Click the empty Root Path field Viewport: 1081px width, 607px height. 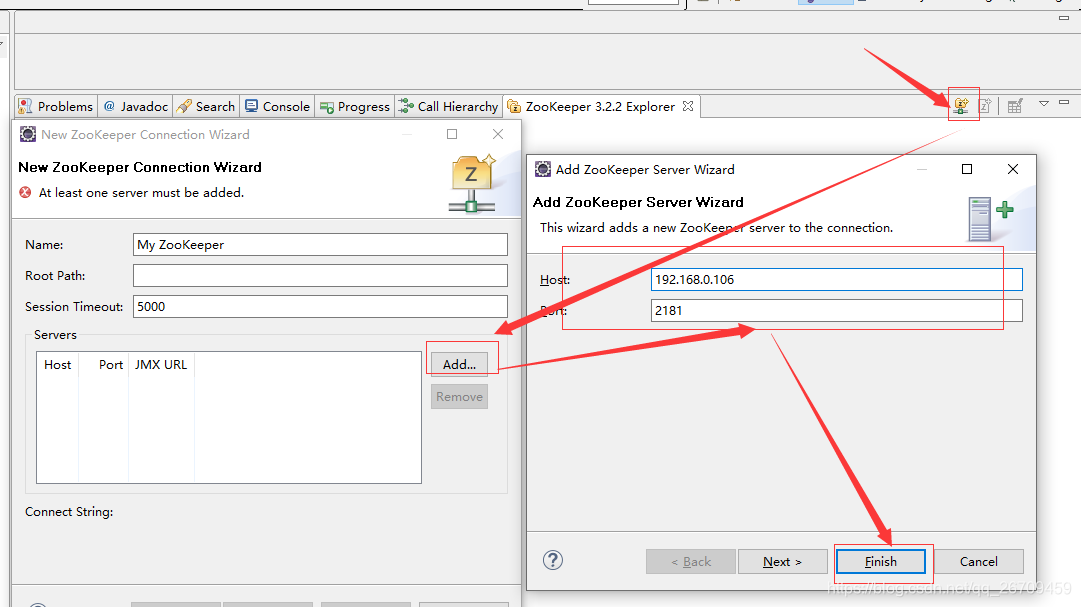point(320,275)
